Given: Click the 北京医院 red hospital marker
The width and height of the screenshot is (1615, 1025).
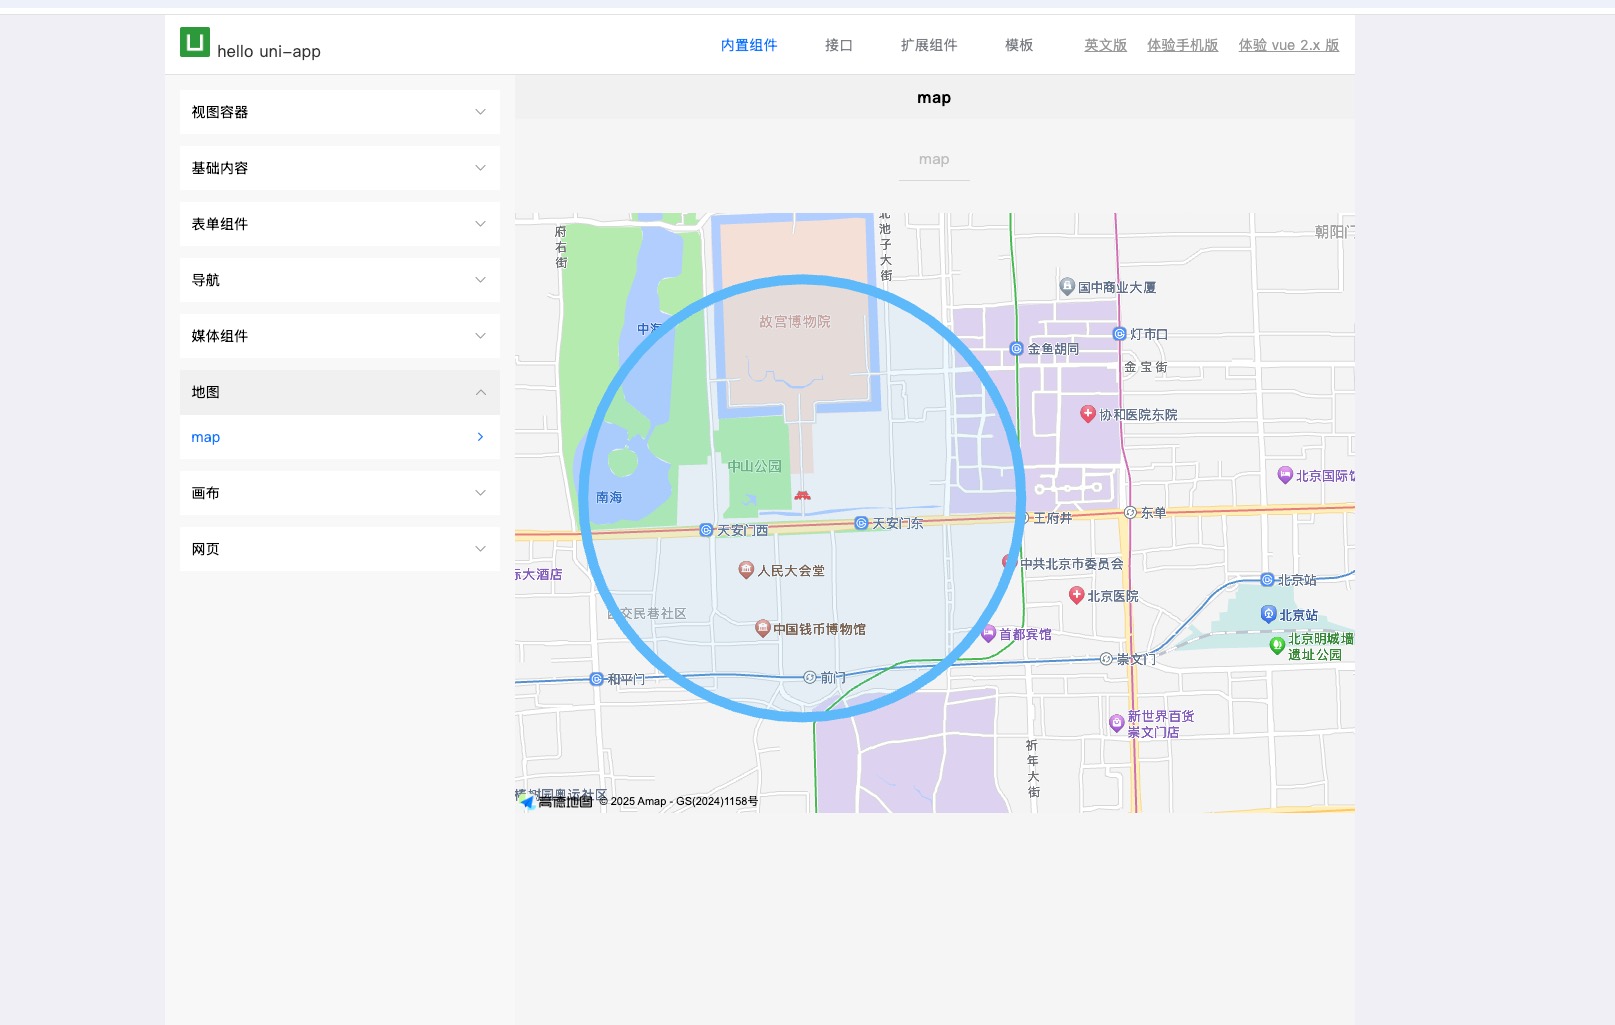Looking at the screenshot, I should coord(1076,595).
